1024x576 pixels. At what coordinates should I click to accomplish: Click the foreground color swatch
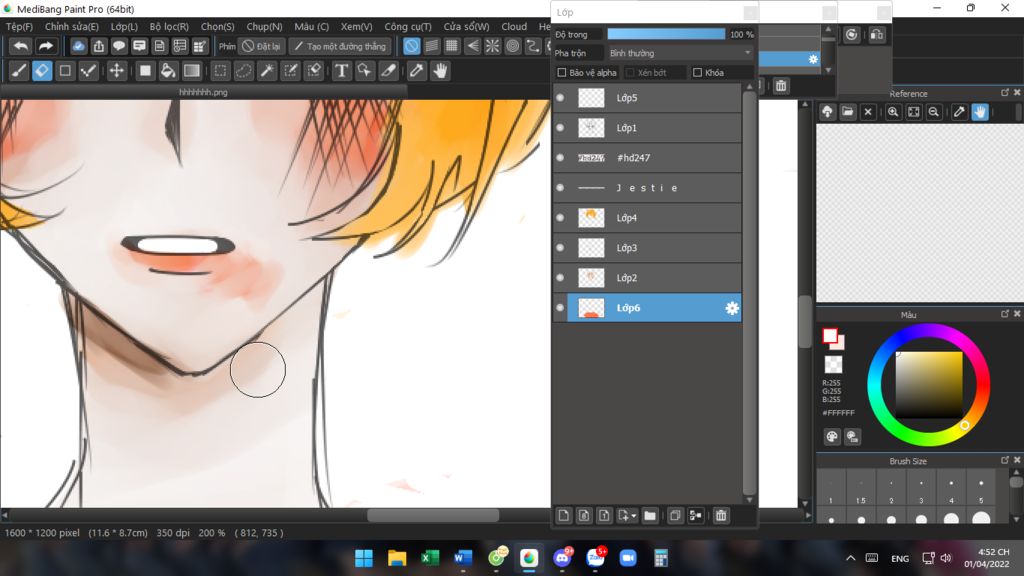[829, 336]
